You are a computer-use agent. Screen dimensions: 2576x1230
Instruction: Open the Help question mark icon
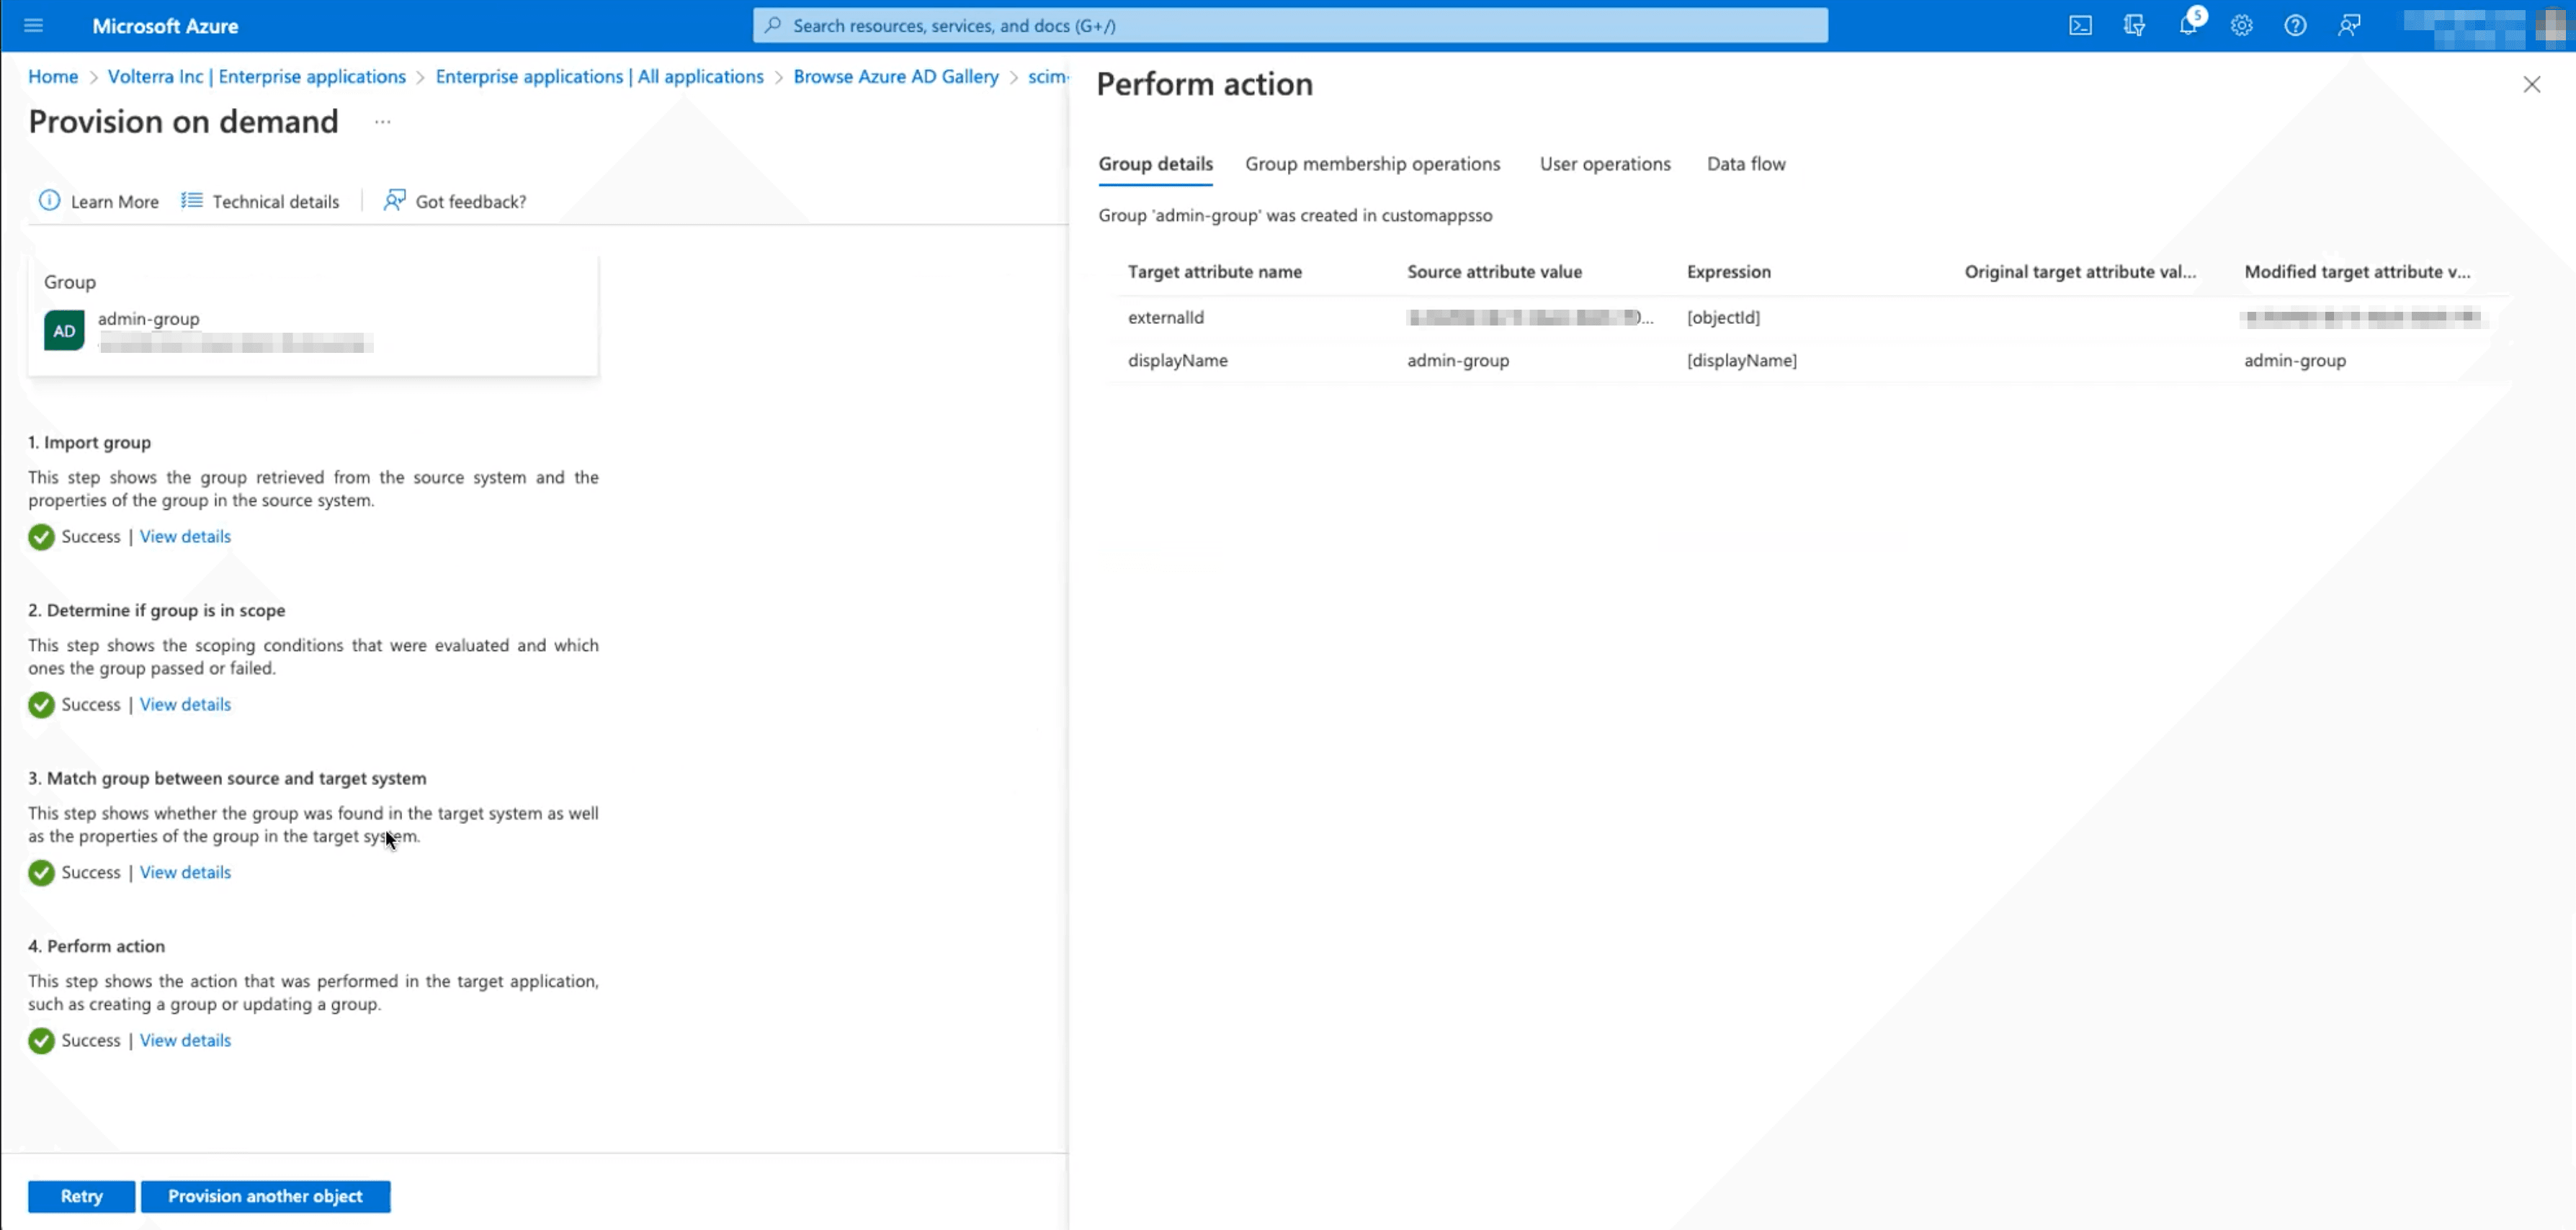pos(2295,26)
